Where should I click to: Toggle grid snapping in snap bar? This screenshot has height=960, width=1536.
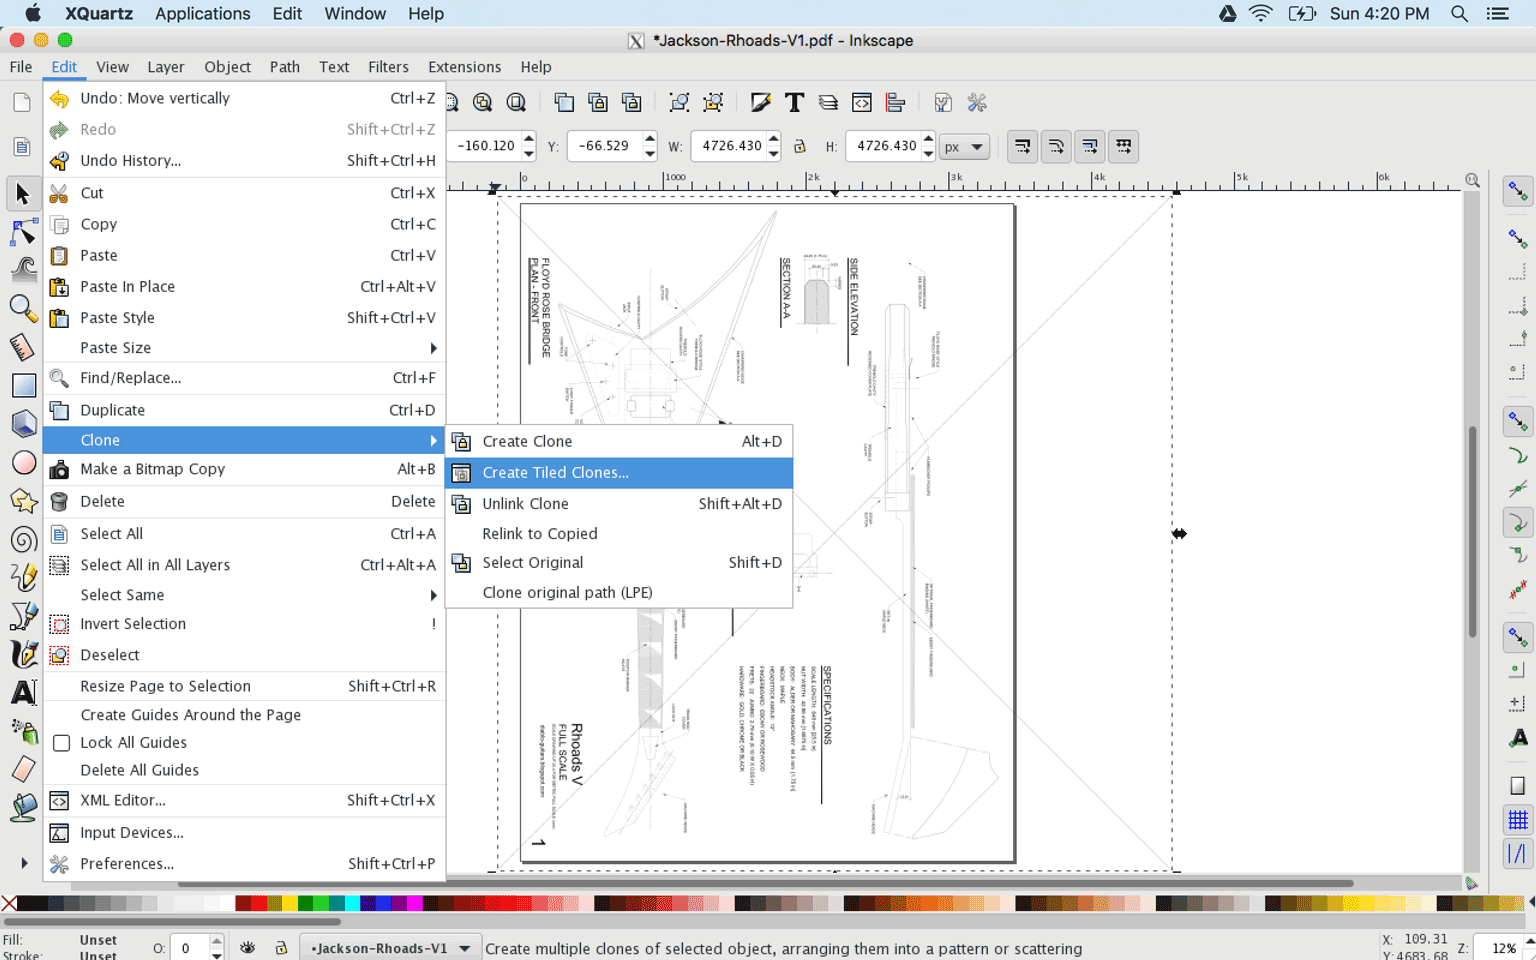point(1517,820)
